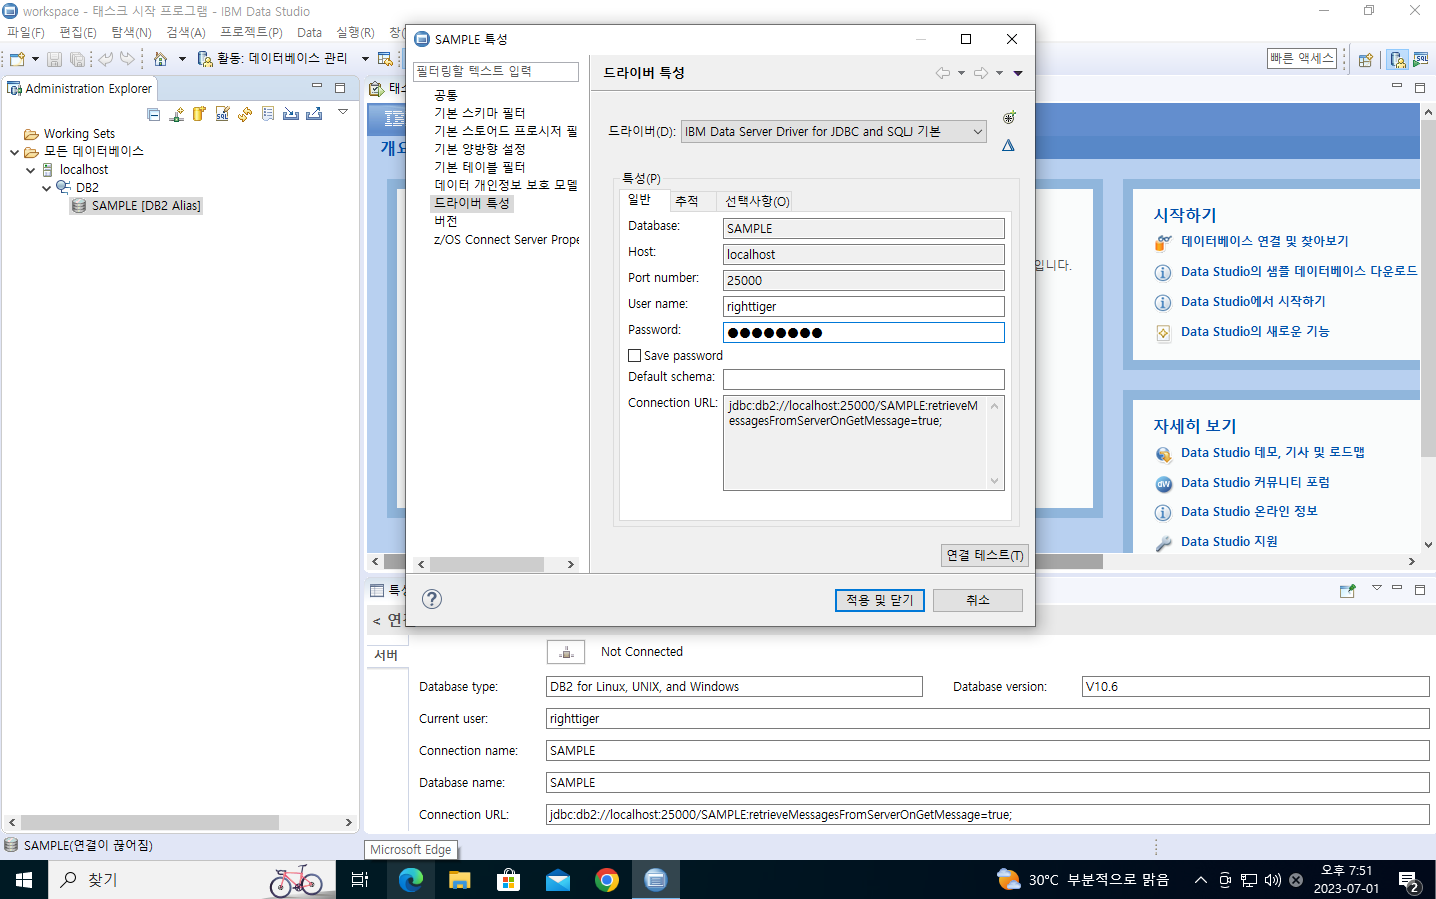Click the Export icon in explorer toolbar

[x=314, y=114]
